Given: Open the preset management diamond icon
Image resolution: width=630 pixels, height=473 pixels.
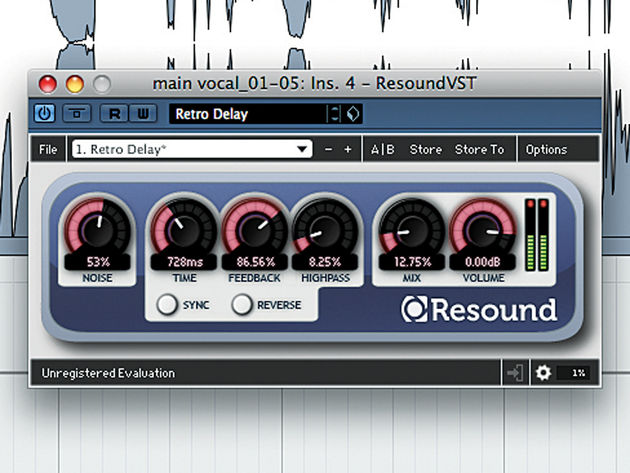Looking at the screenshot, I should (x=353, y=114).
